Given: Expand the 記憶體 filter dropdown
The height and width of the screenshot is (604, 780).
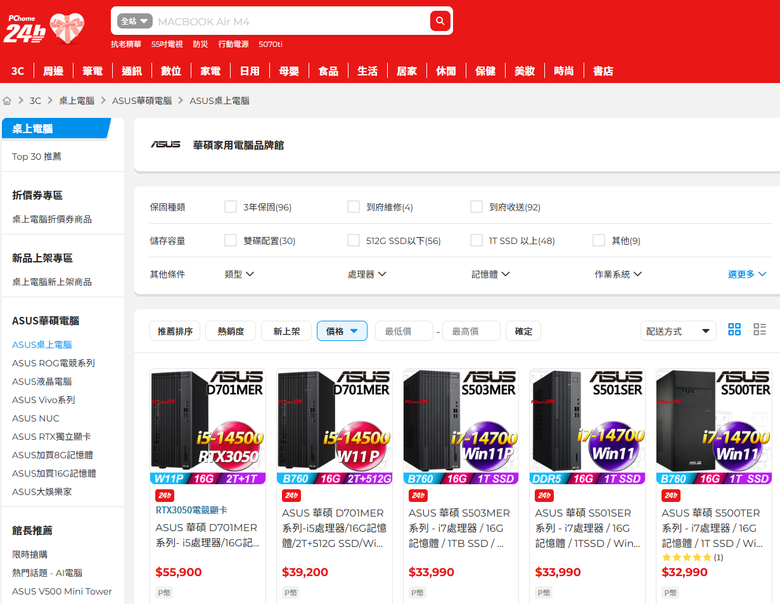Looking at the screenshot, I should (x=490, y=274).
